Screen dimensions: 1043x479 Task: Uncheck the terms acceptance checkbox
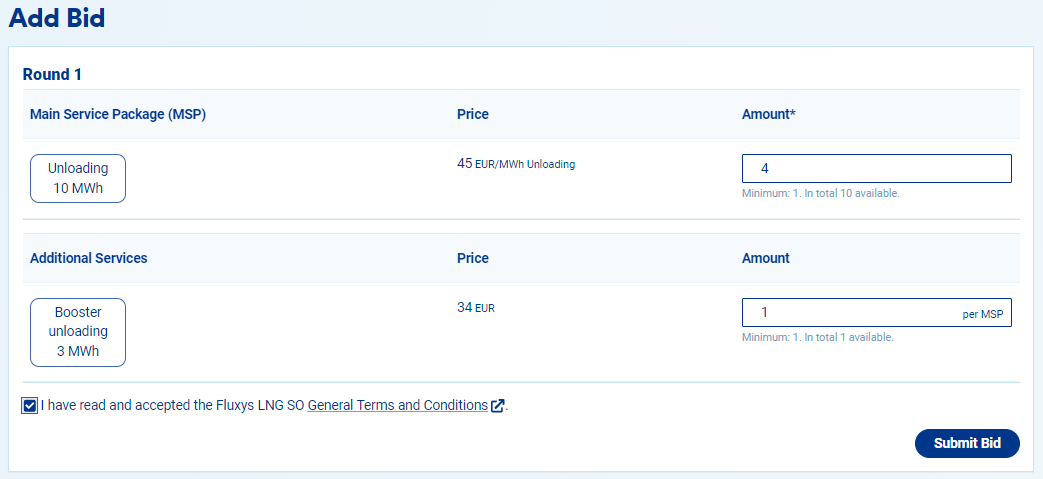pos(30,406)
